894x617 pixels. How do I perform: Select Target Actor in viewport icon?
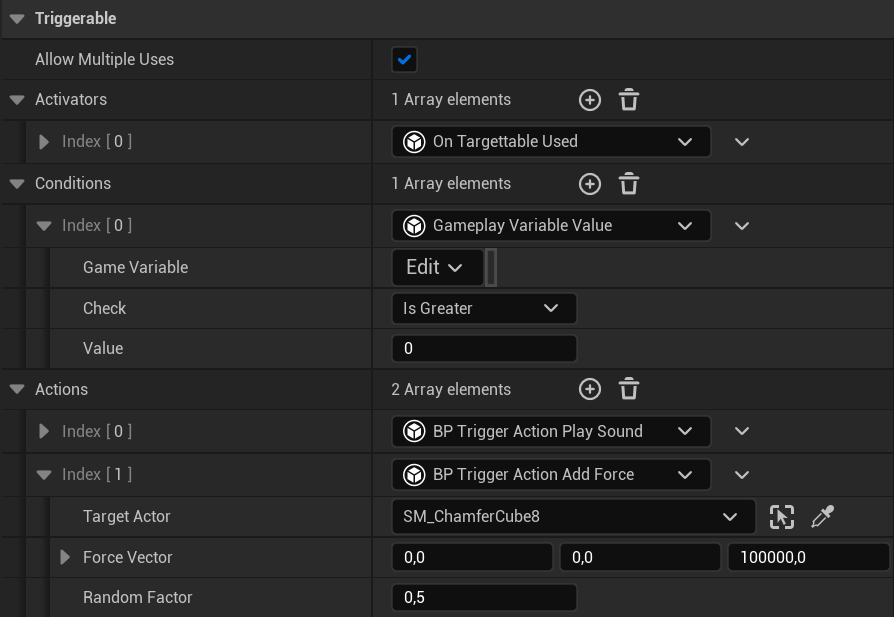pyautogui.click(x=782, y=517)
